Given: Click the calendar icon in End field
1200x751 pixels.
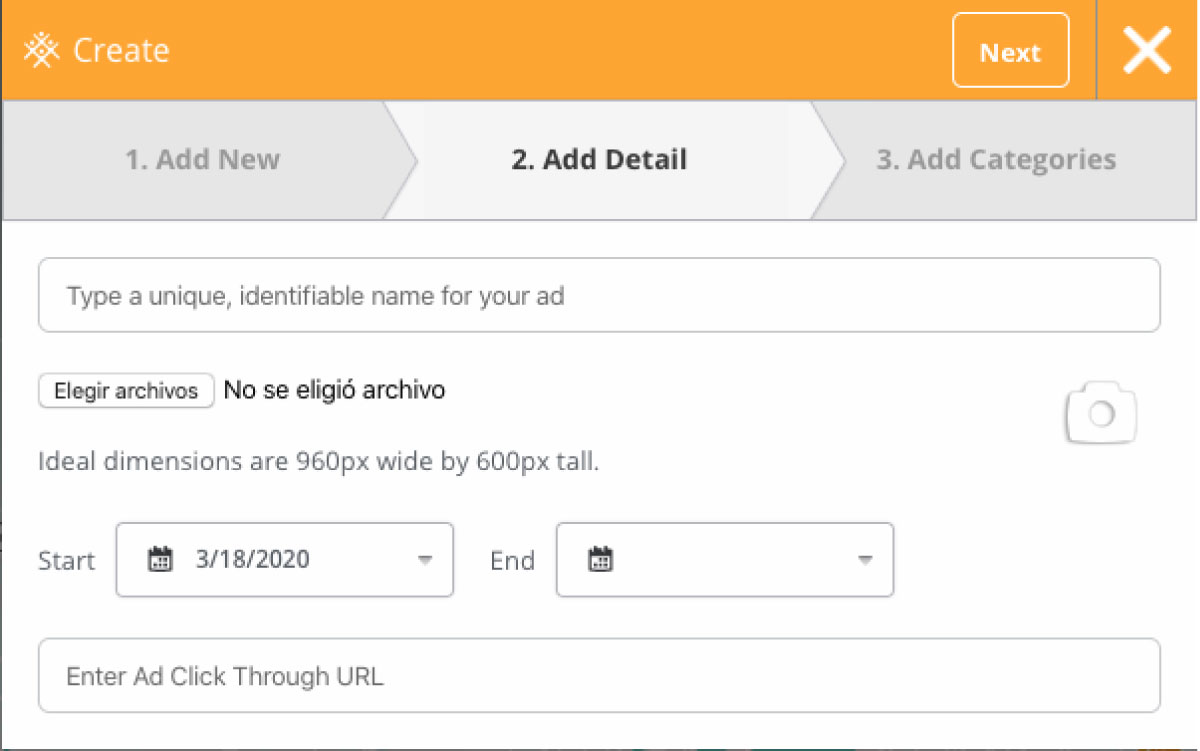Looking at the screenshot, I should (600, 559).
